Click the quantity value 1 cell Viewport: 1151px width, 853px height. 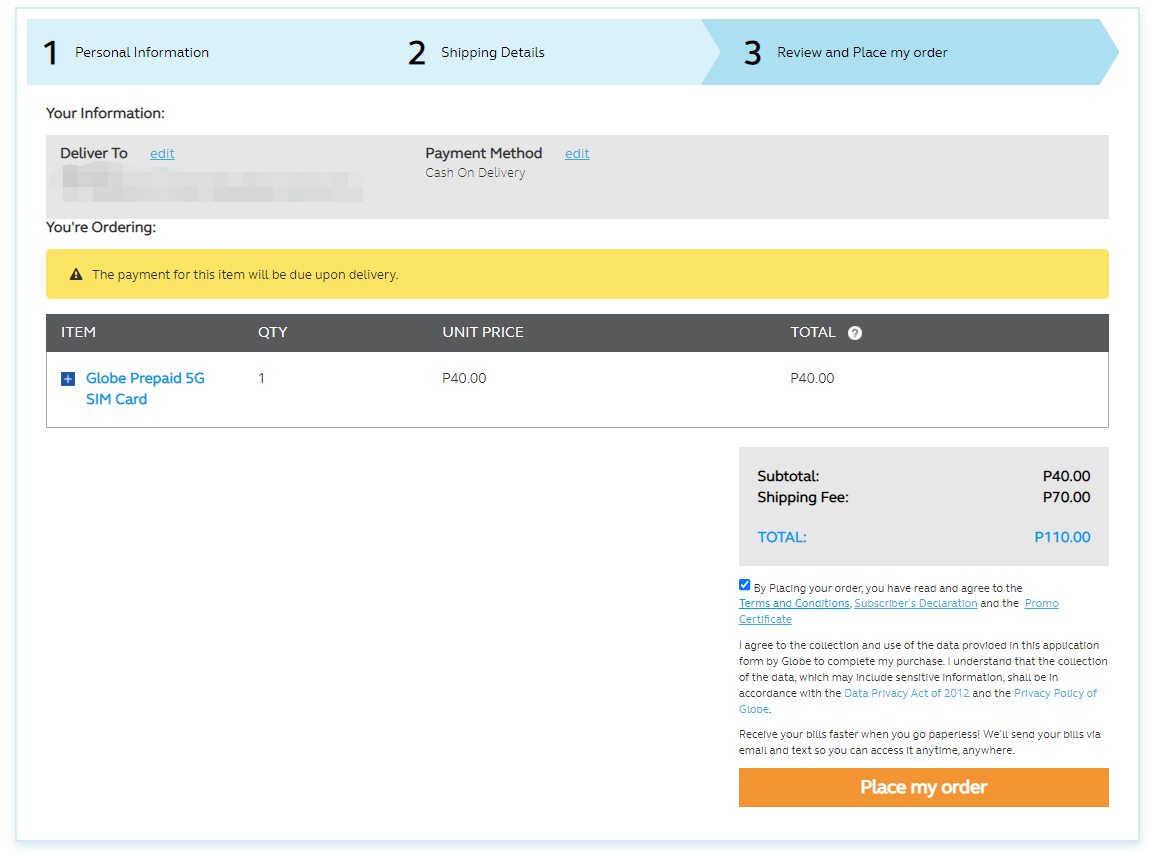(x=261, y=378)
